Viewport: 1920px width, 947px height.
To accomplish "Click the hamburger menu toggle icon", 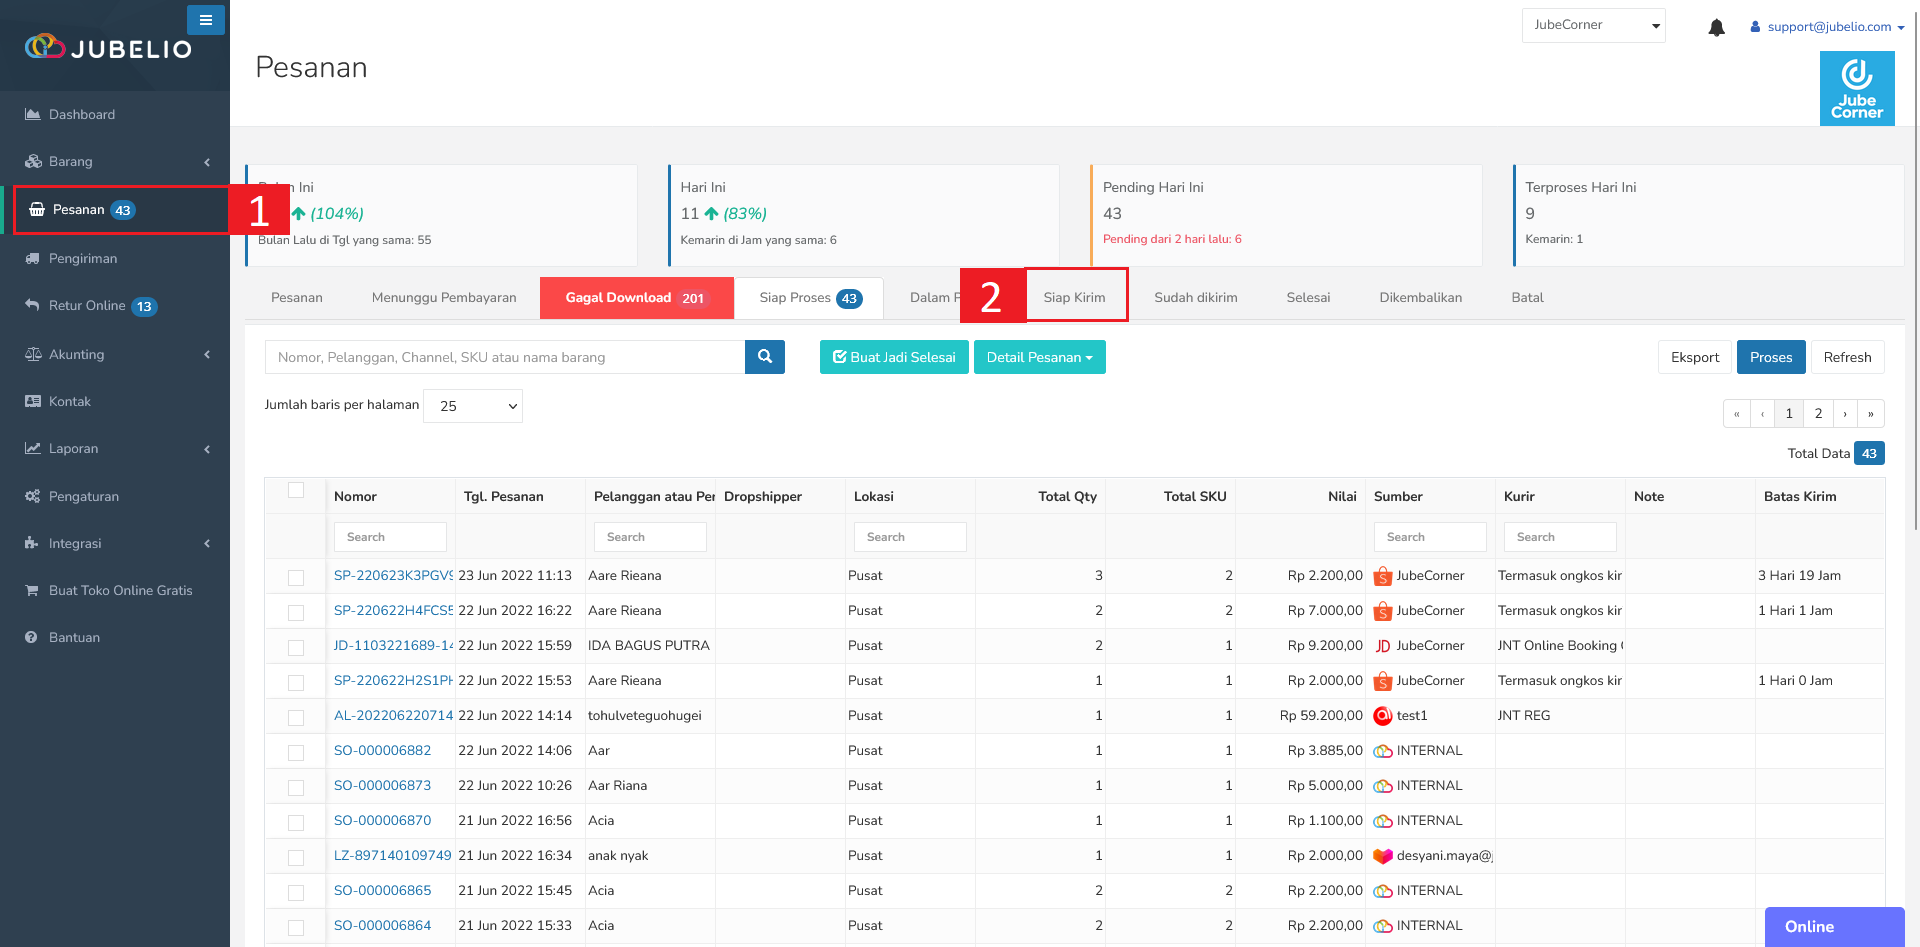I will pos(205,20).
